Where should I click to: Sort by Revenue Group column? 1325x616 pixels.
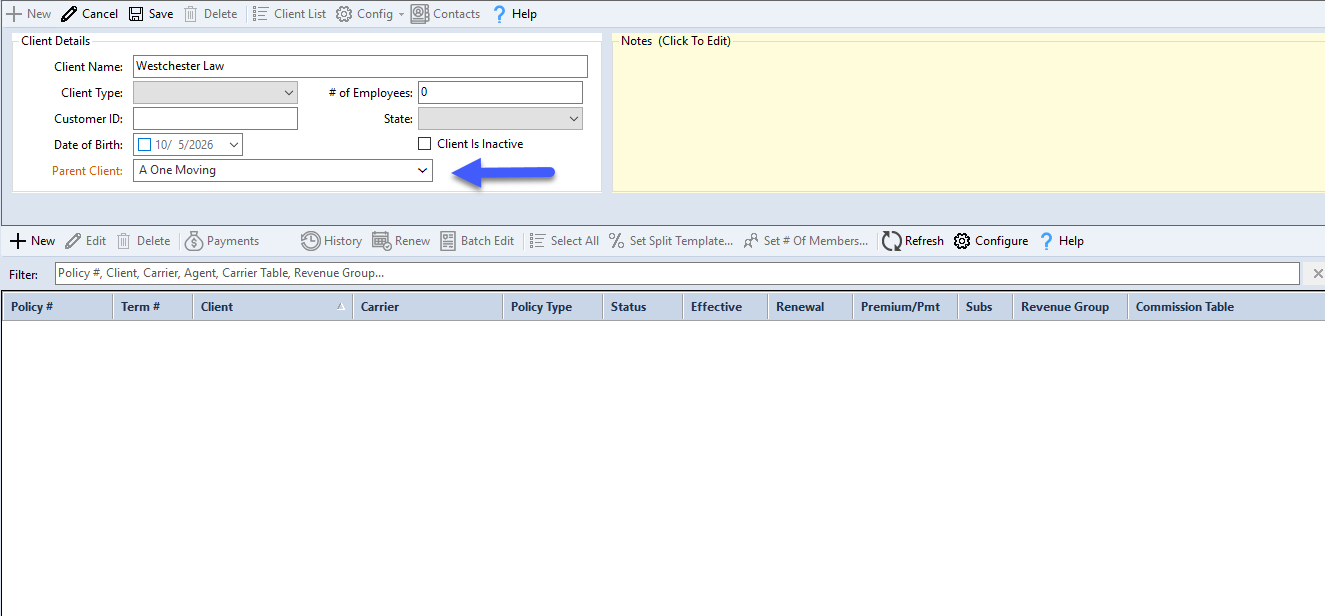click(1070, 307)
